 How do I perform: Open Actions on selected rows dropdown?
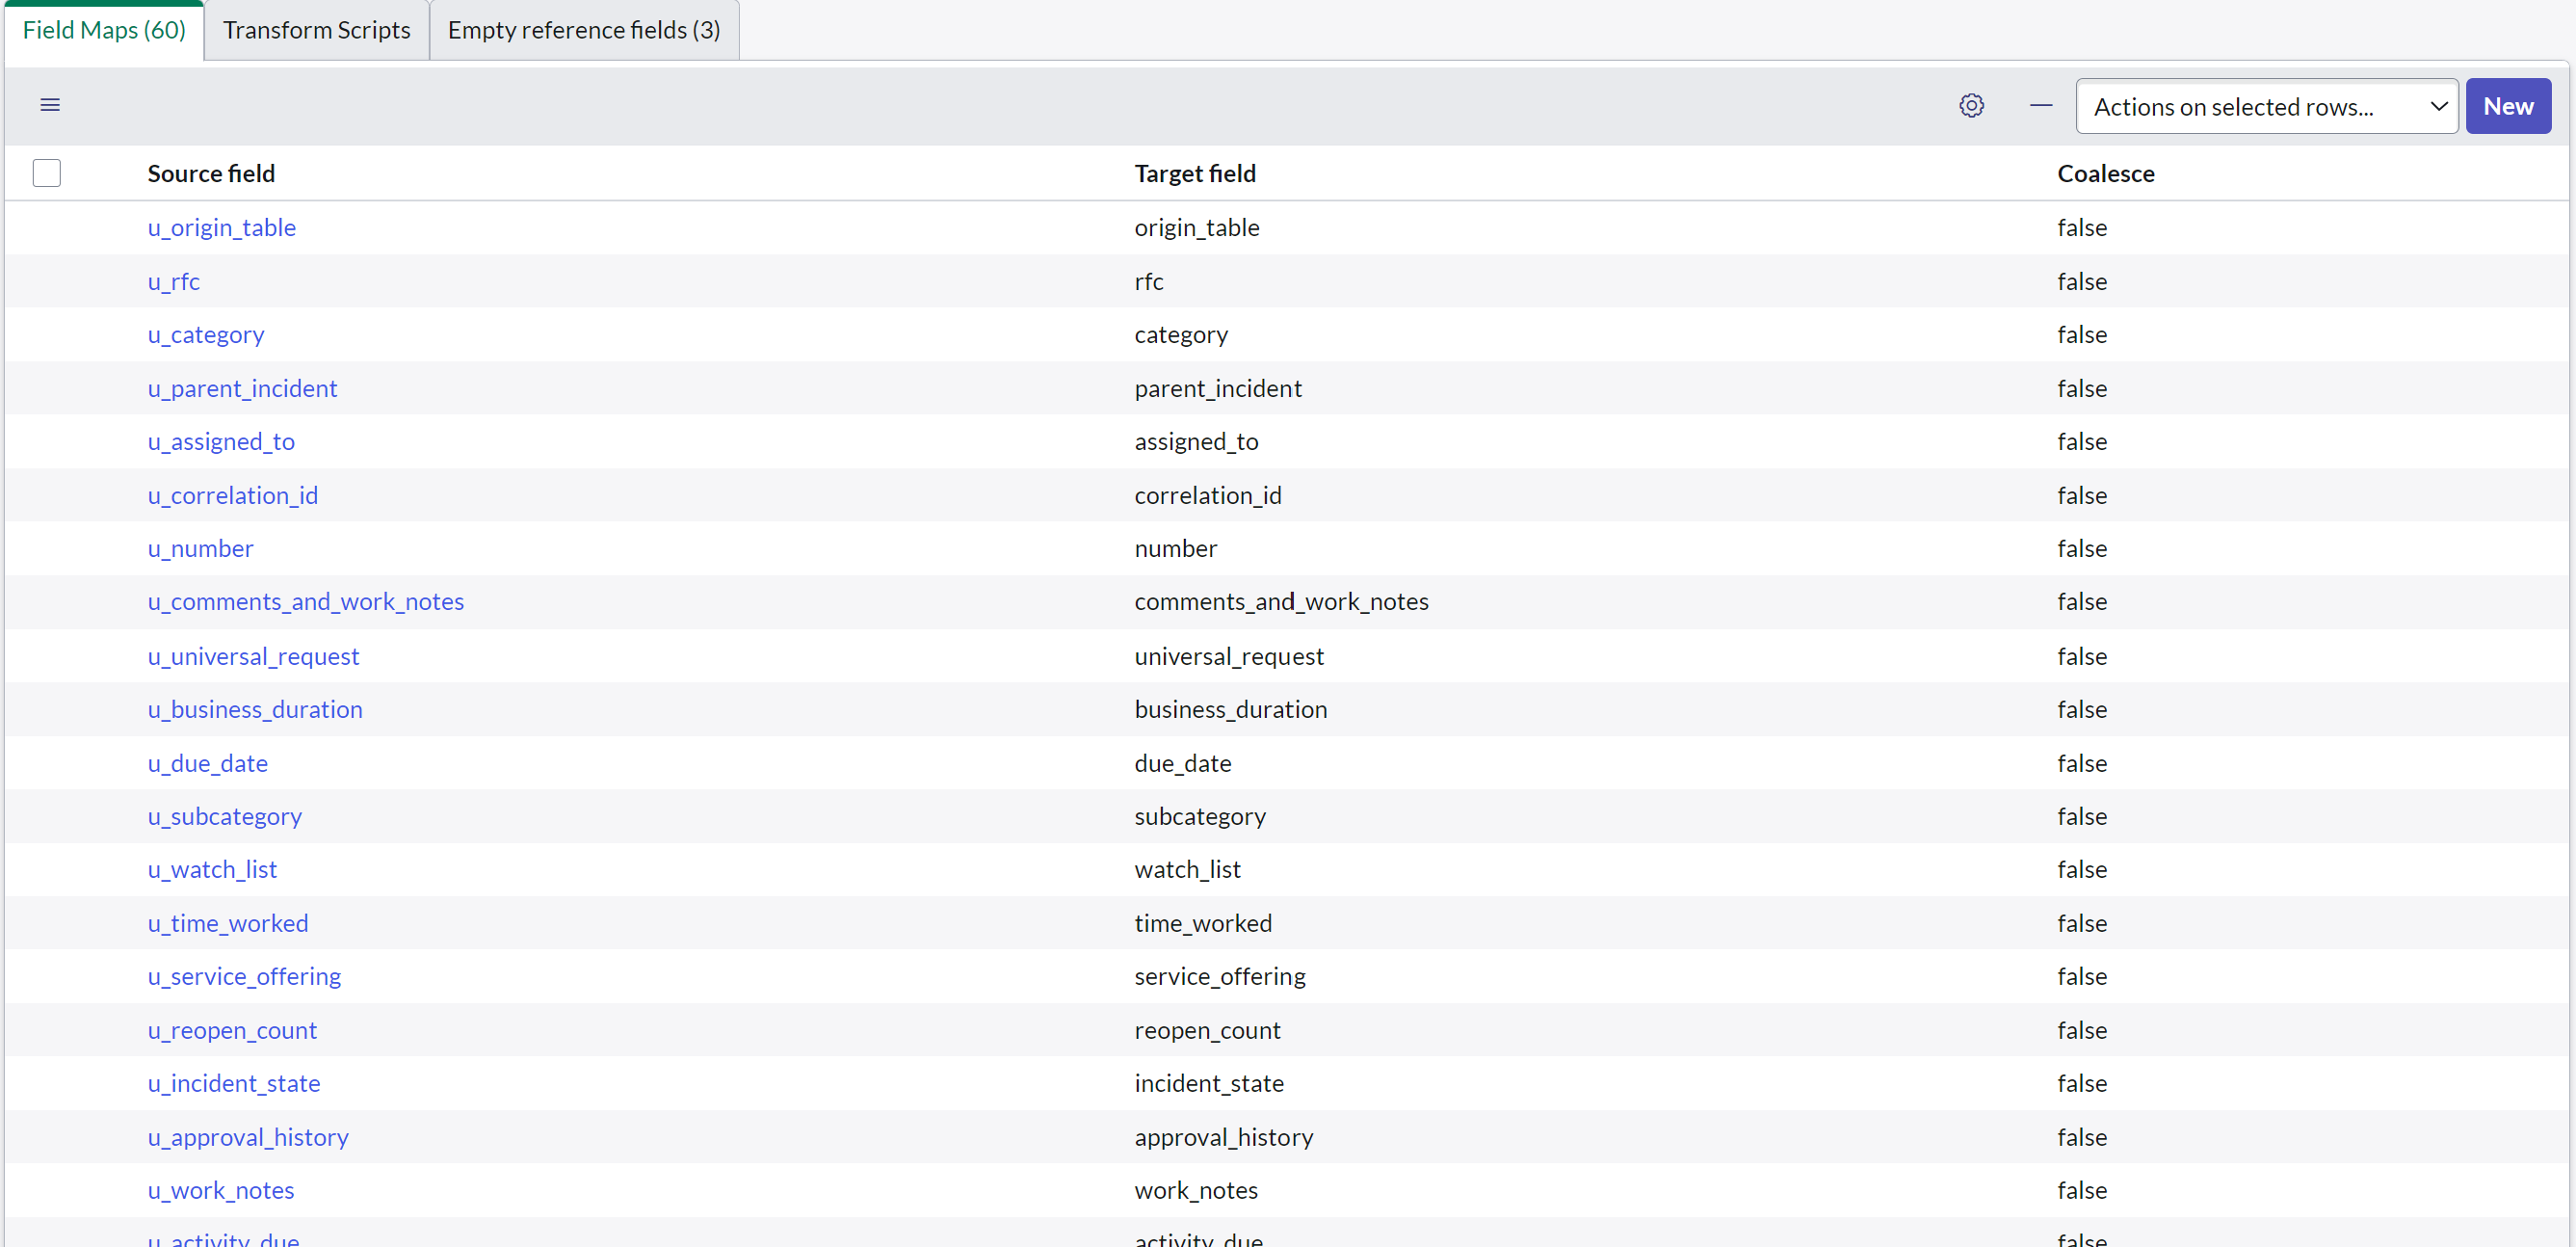pos(2266,106)
